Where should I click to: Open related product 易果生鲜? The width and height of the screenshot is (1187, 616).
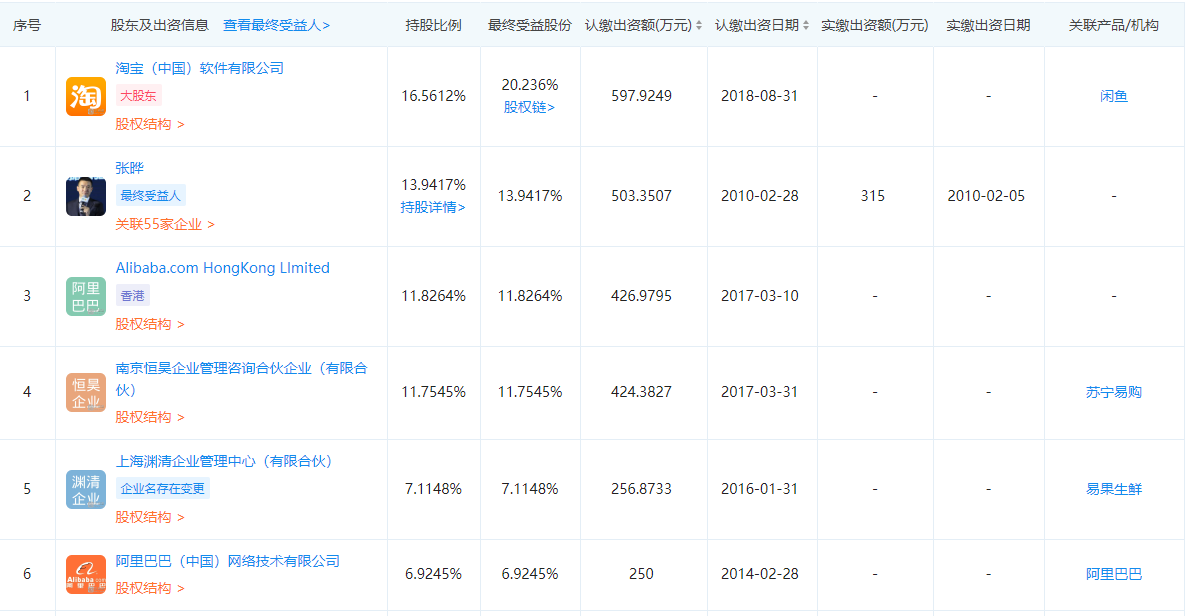click(x=1114, y=489)
